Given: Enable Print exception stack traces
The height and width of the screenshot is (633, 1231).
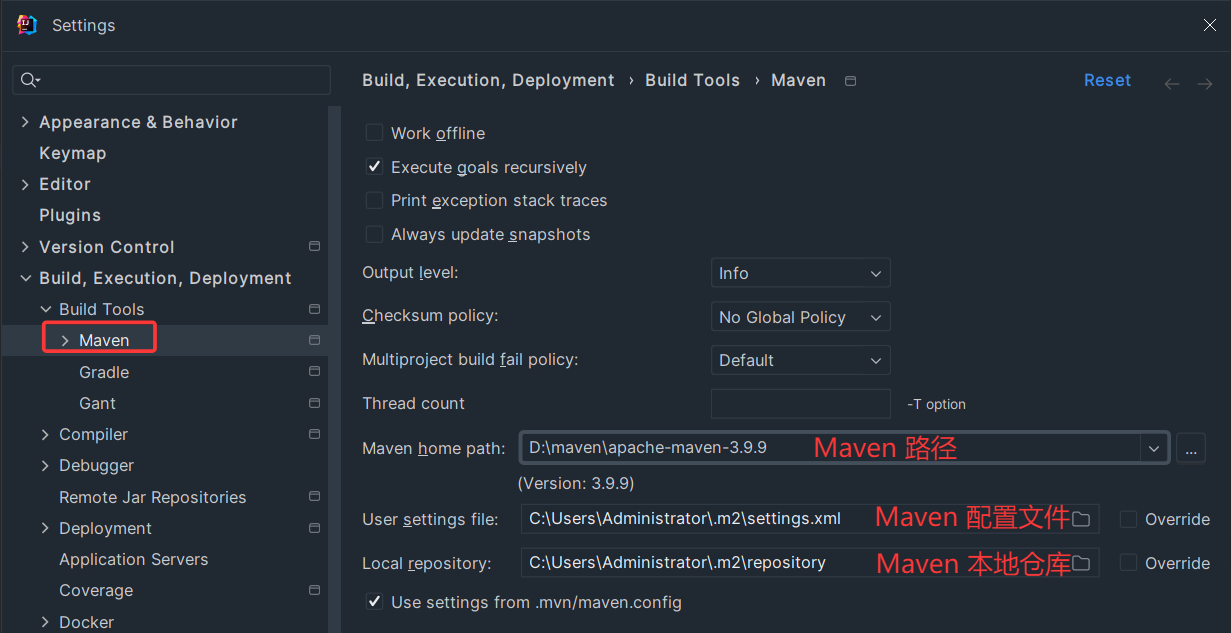Looking at the screenshot, I should point(374,200).
